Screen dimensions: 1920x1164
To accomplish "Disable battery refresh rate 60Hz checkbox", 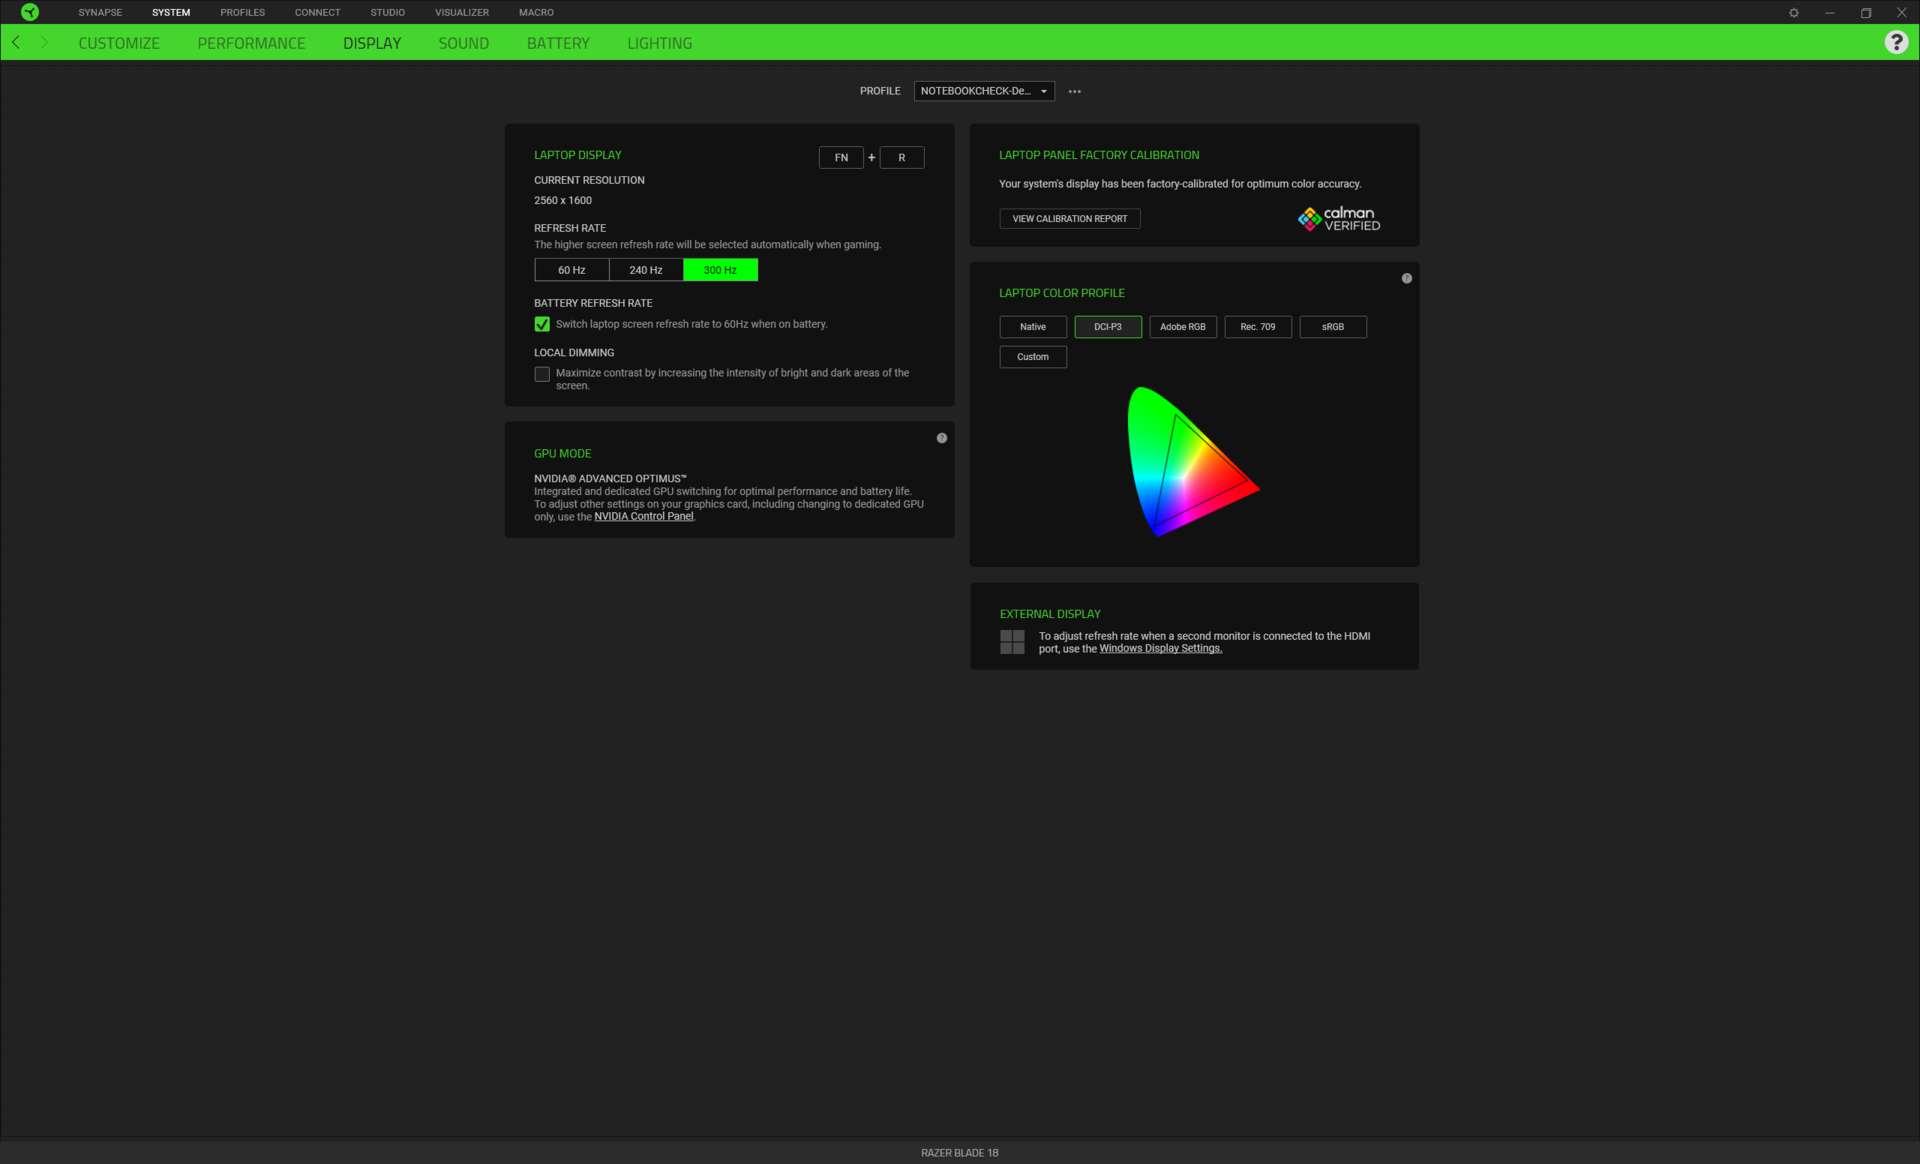I will (x=542, y=324).
